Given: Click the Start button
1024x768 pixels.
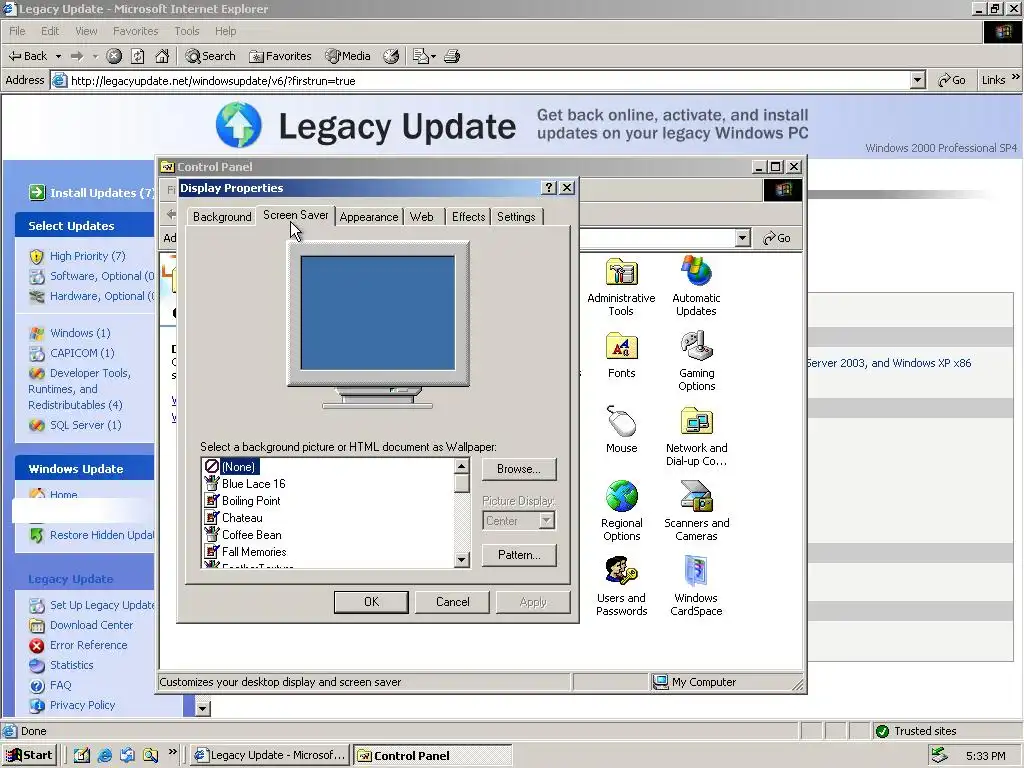Looking at the screenshot, I should 30,755.
